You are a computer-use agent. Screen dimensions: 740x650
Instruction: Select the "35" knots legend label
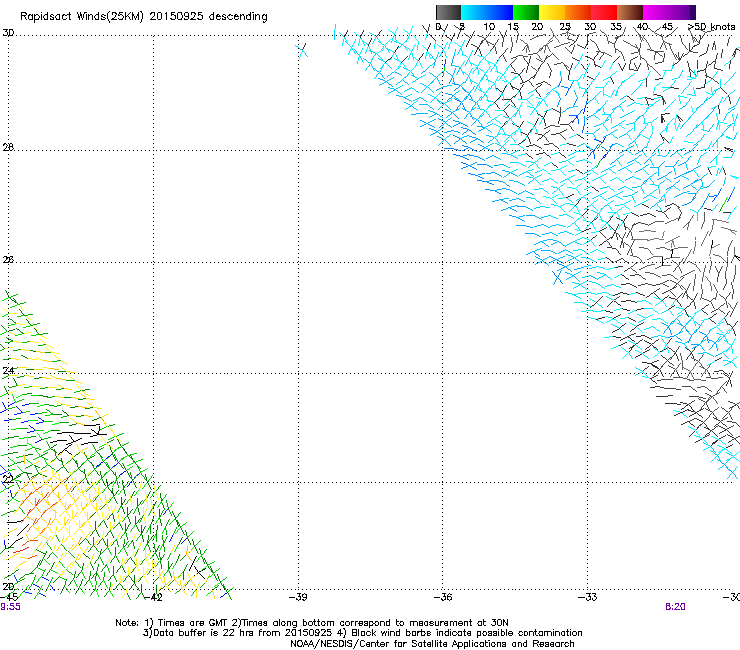pos(616,27)
